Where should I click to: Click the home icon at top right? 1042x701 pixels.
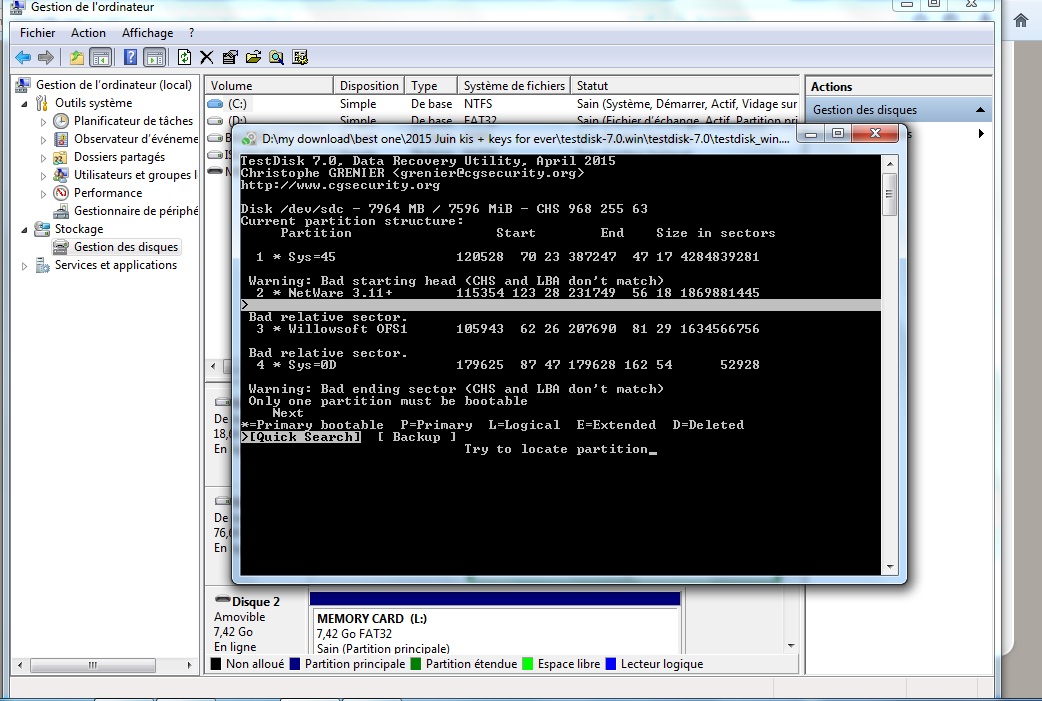tap(1021, 20)
